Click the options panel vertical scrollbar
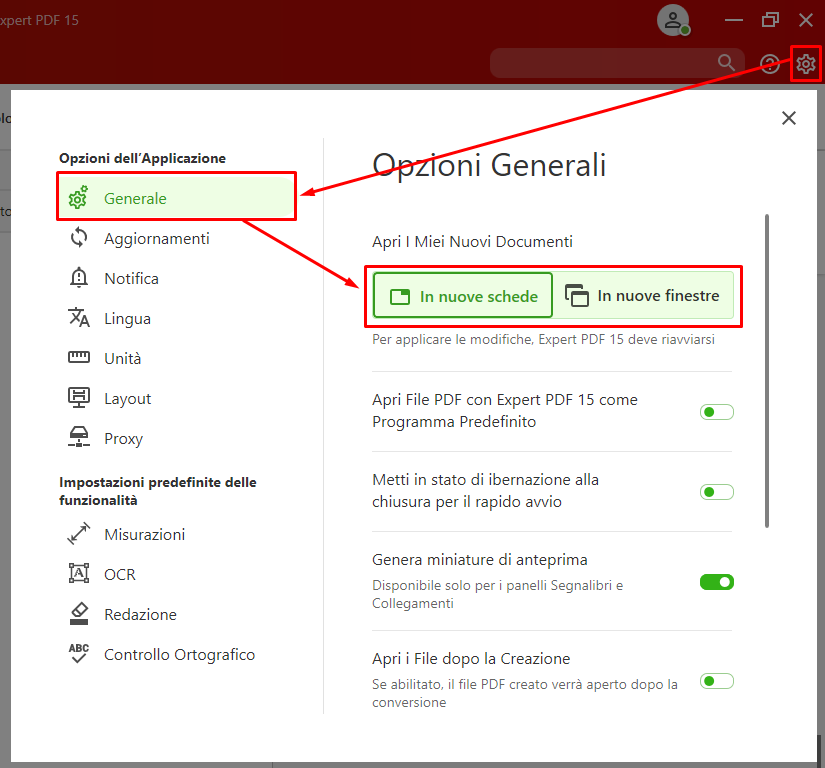 click(767, 370)
